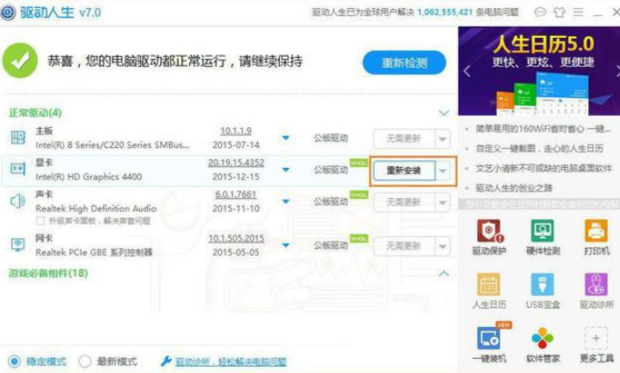This screenshot has width=620, height=373.
Task: Click version 10.1.505.2015 link
Action: (x=236, y=239)
